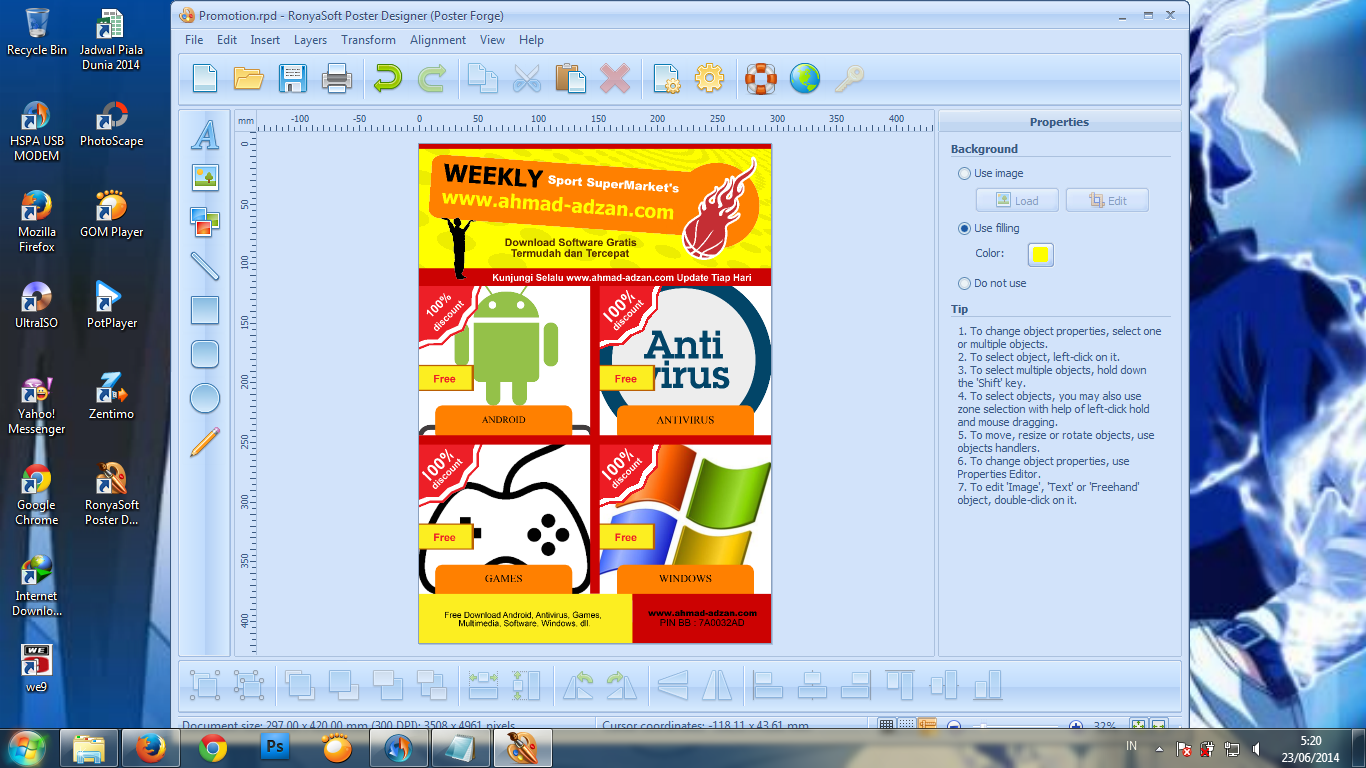The width and height of the screenshot is (1366, 768).
Task: Click the align bottom edges icon
Action: (988, 685)
